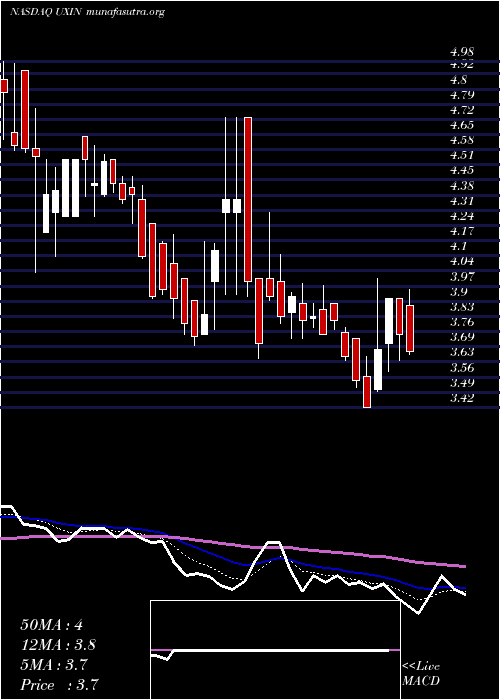Click the 3.76 price axis label
Image resolution: width=500 pixels, height=700 pixels.
click(462, 322)
